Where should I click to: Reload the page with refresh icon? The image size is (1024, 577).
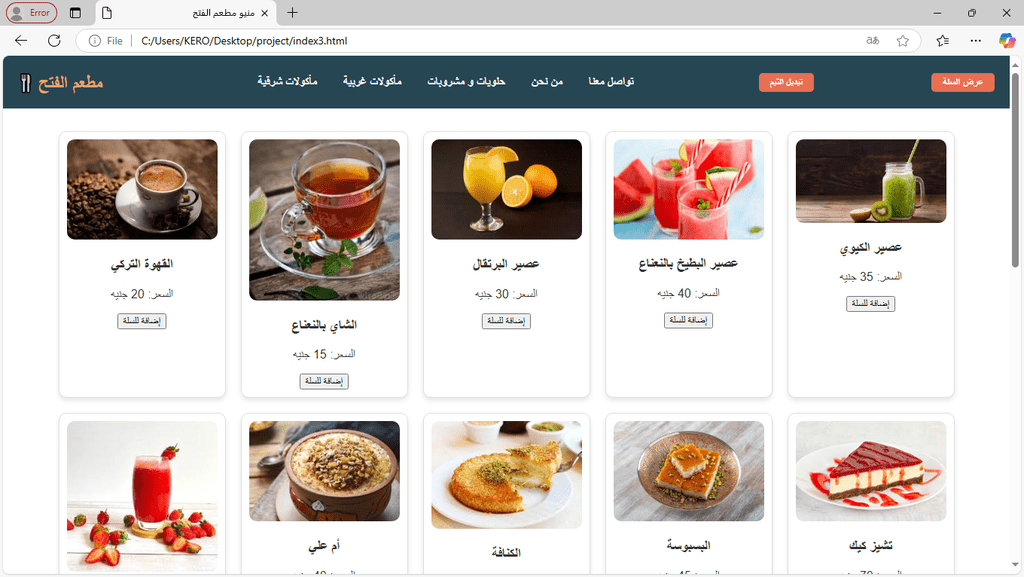pyautogui.click(x=54, y=40)
